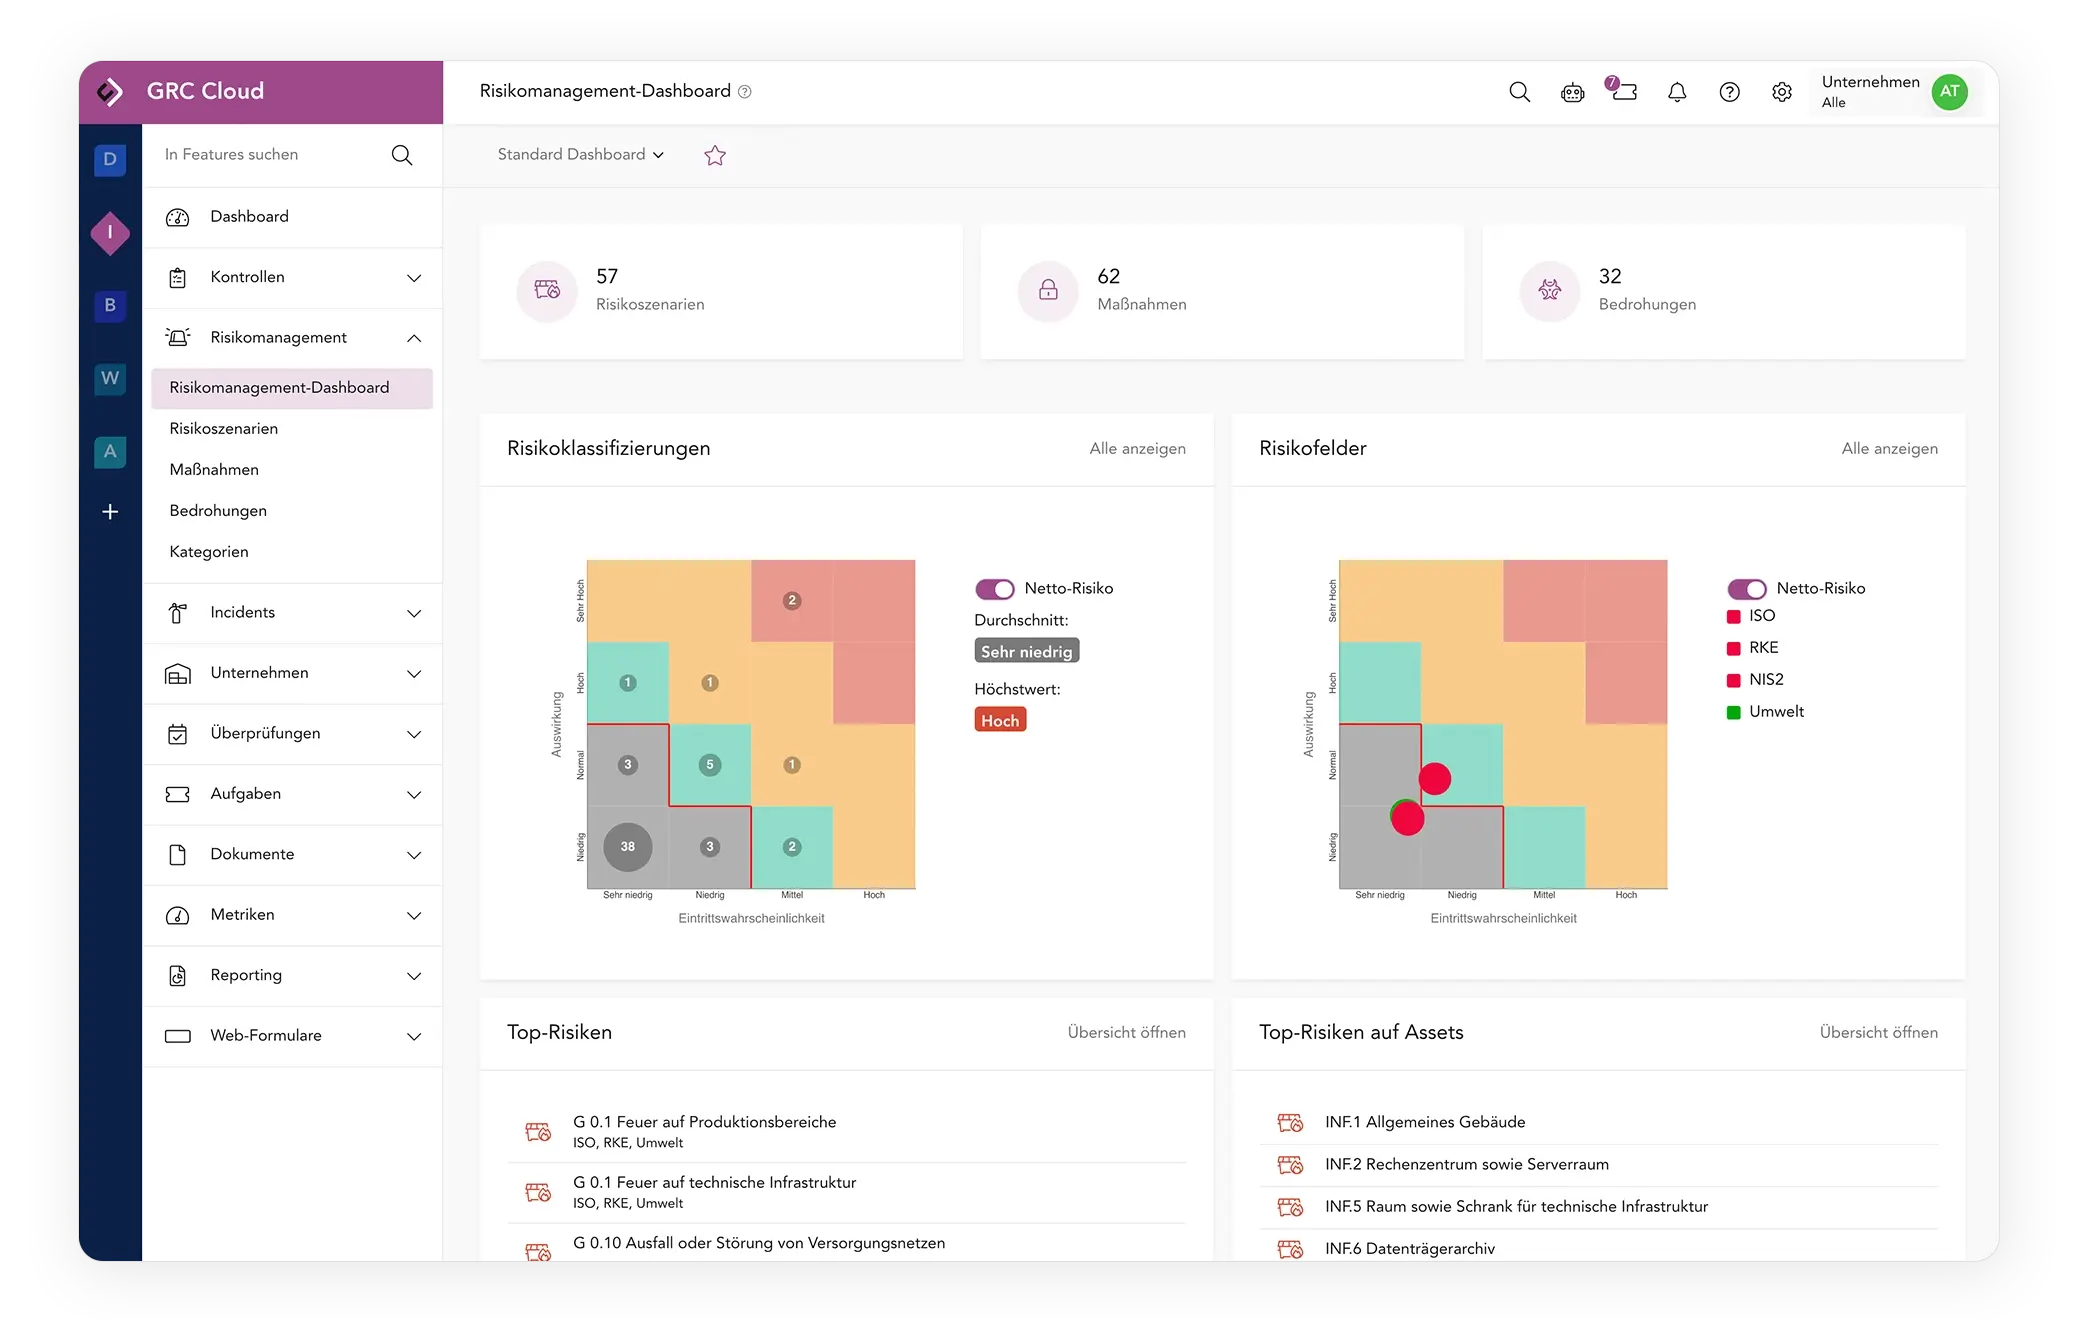Select Risikoszenarien in the sidebar
This screenshot has width=2094, height=1319.
point(223,428)
